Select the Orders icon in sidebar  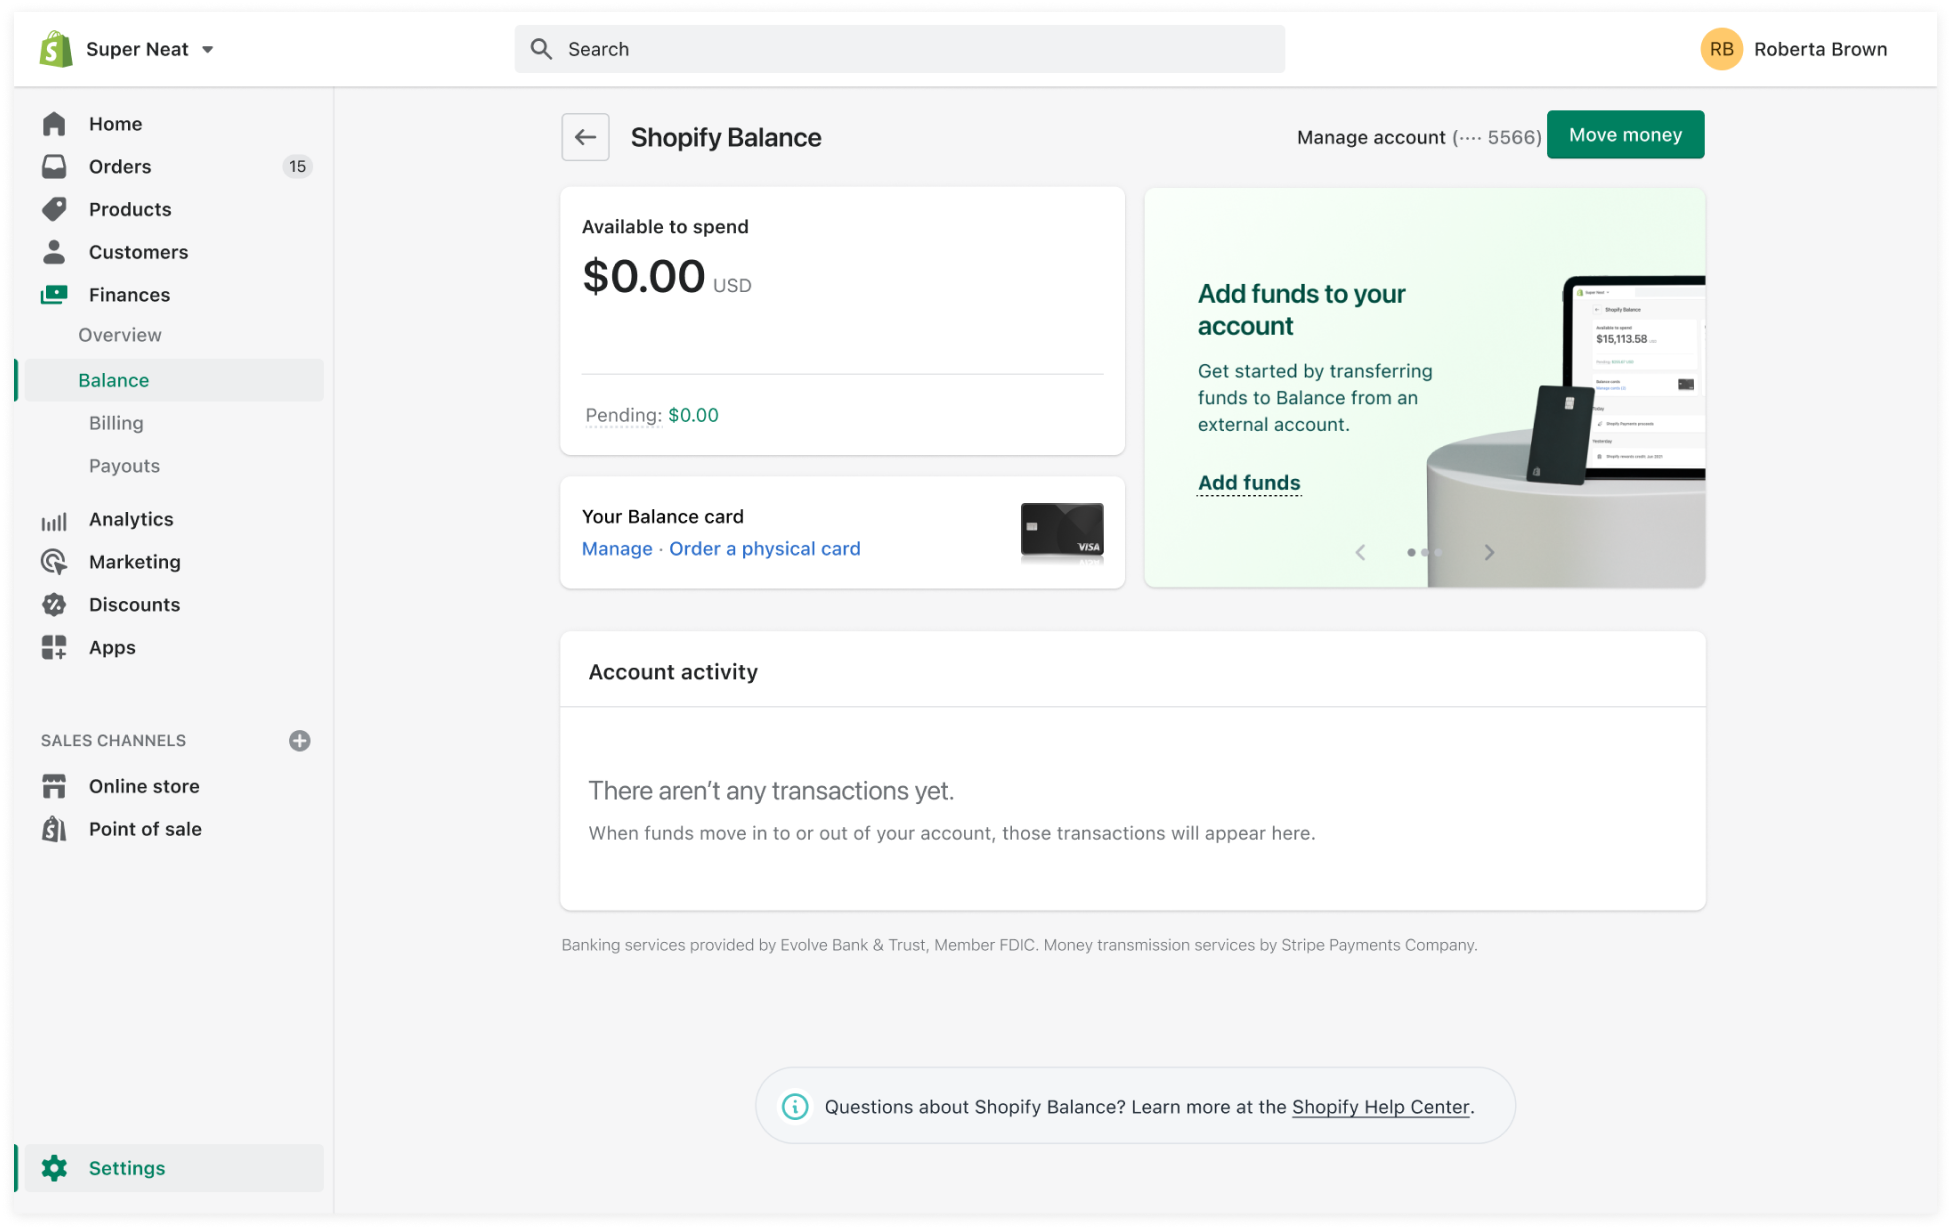54,166
